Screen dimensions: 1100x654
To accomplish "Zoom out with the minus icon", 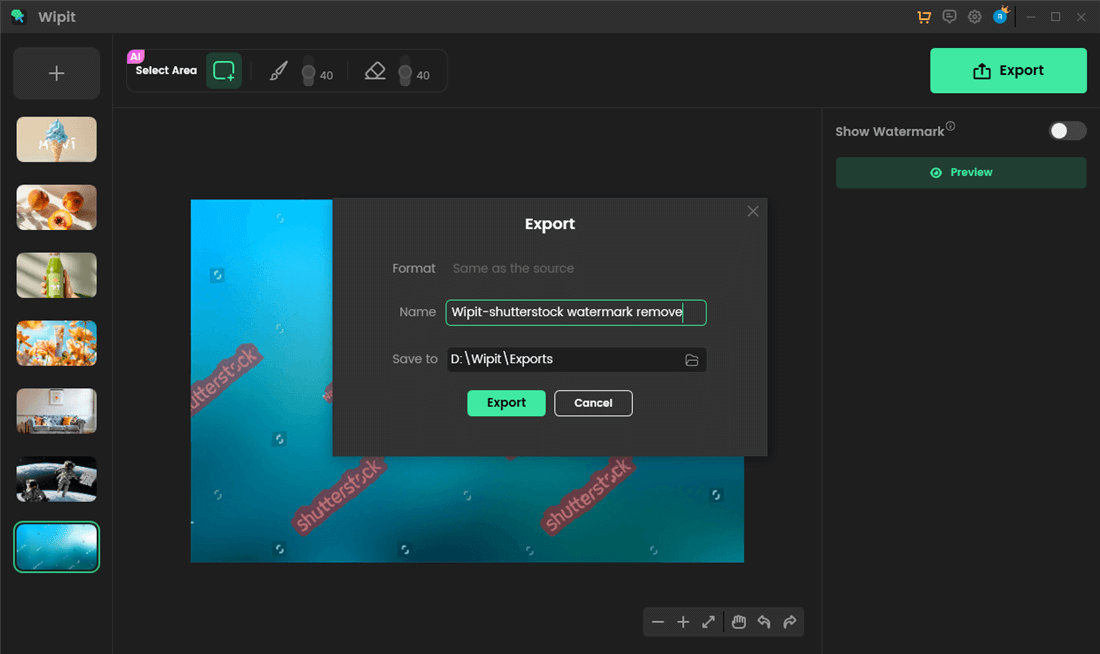I will pos(658,622).
